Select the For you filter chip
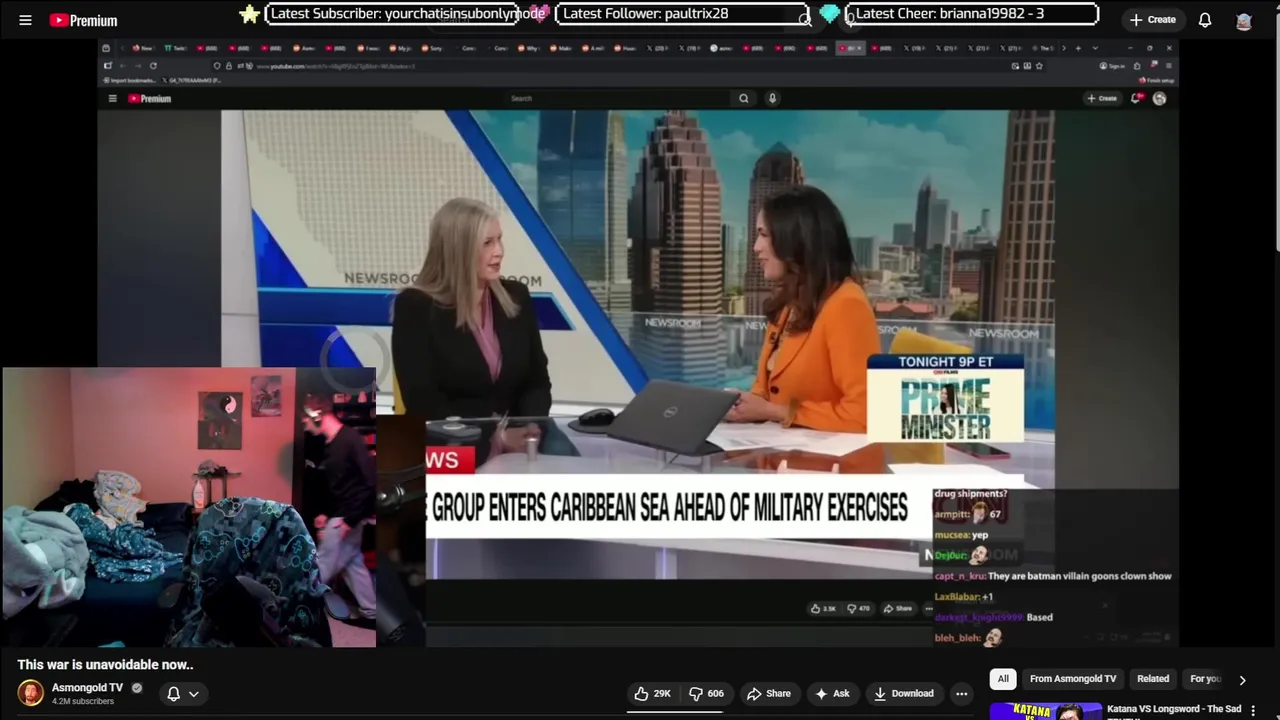 (1205, 679)
